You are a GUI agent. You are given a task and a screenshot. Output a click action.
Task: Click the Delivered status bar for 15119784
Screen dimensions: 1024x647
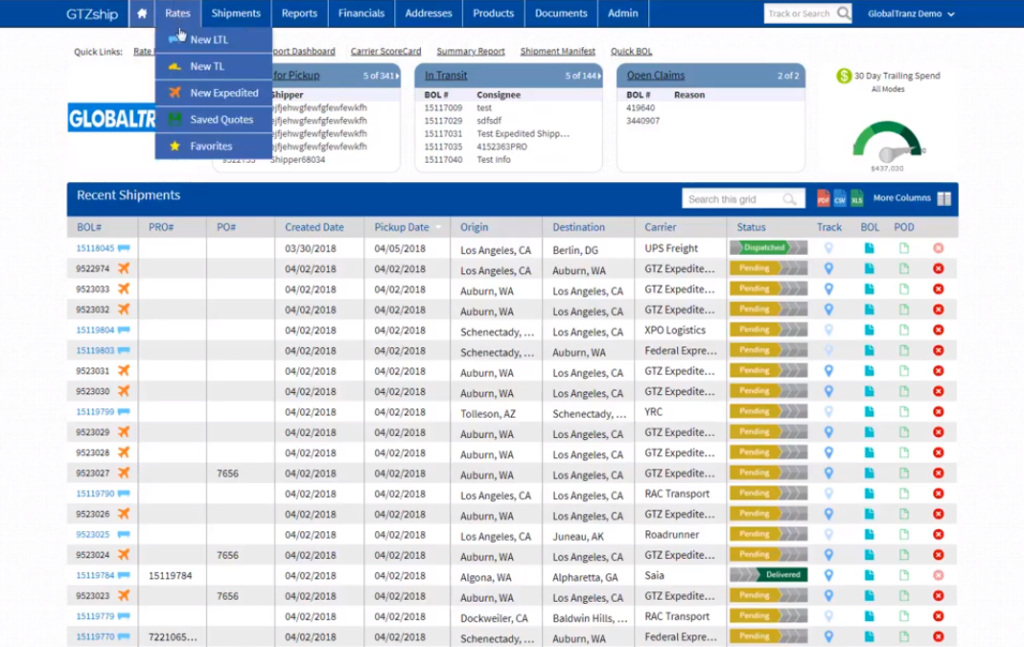pyautogui.click(x=768, y=575)
